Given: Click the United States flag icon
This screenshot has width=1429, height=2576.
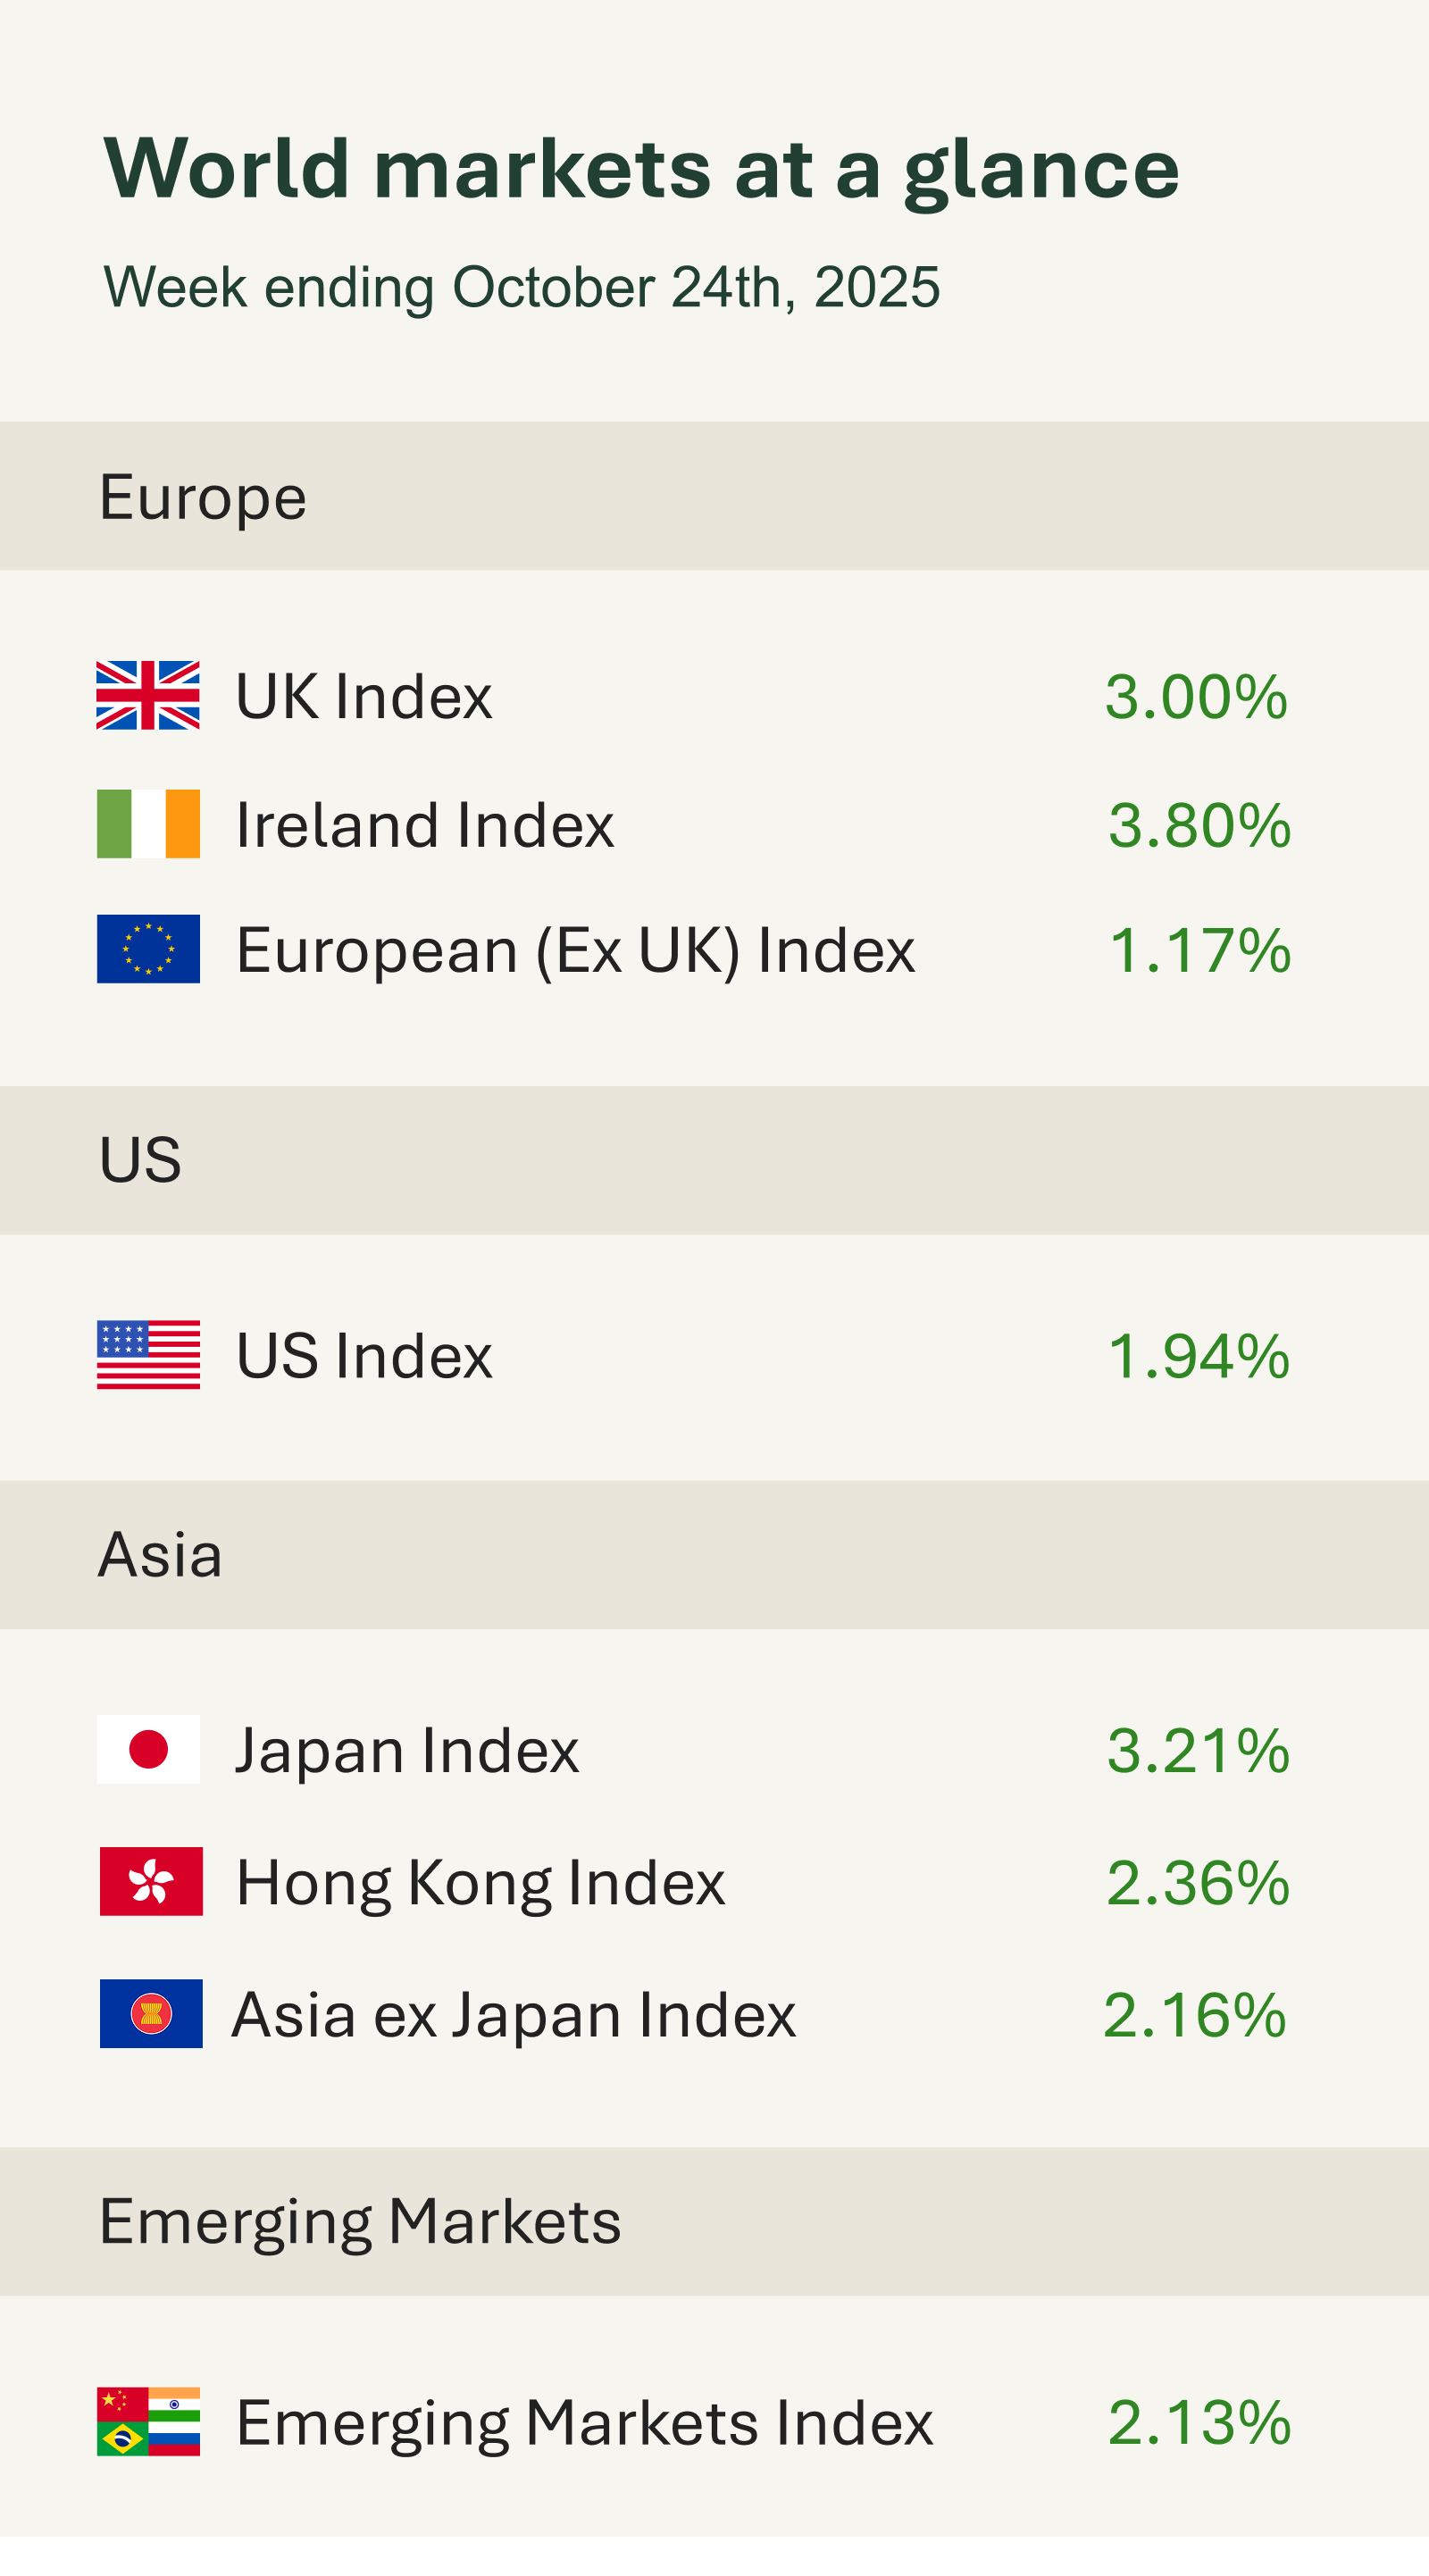Looking at the screenshot, I should click(x=148, y=1355).
